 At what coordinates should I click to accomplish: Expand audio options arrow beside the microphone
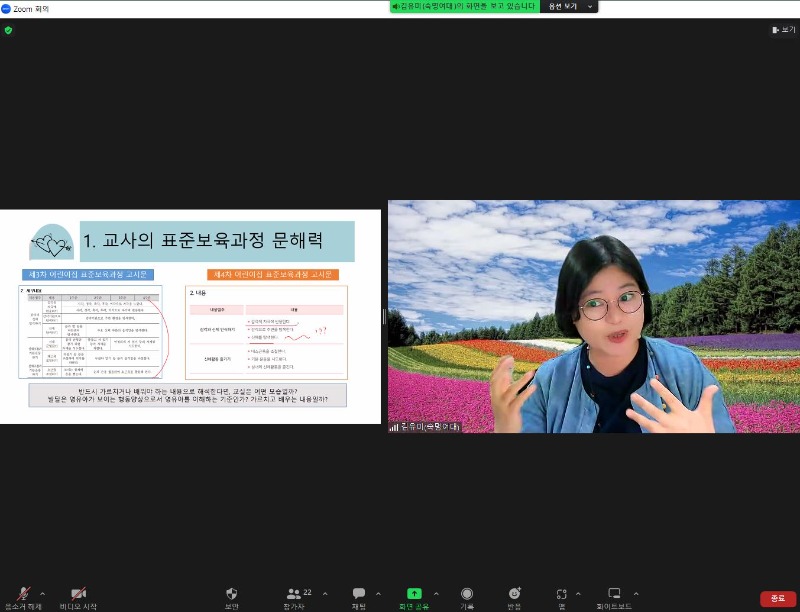(42, 593)
